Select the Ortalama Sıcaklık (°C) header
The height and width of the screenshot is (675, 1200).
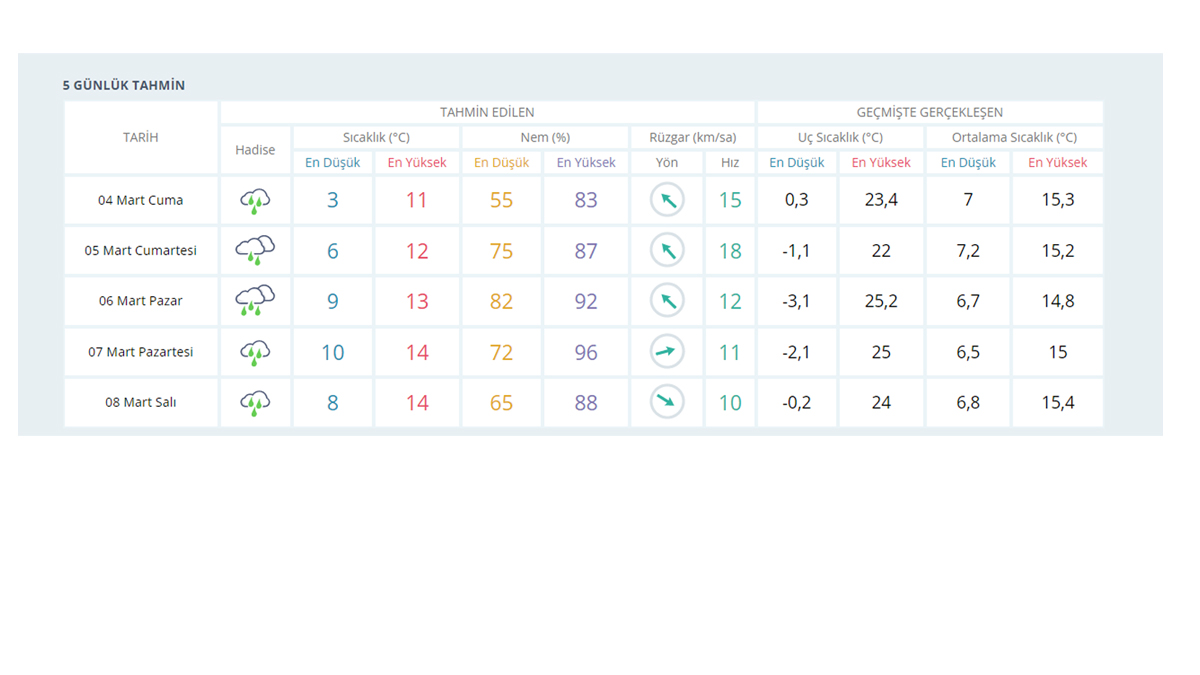coord(1014,137)
